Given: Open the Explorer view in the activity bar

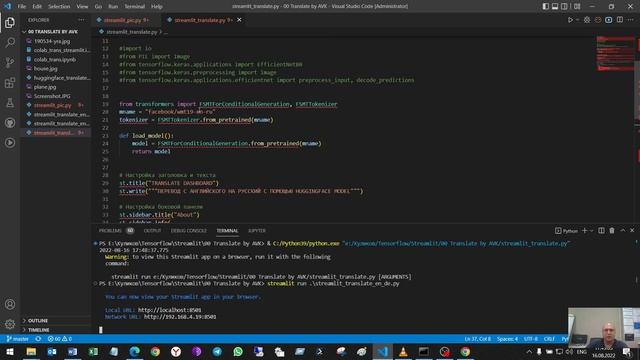Looking at the screenshot, I should [10, 22].
